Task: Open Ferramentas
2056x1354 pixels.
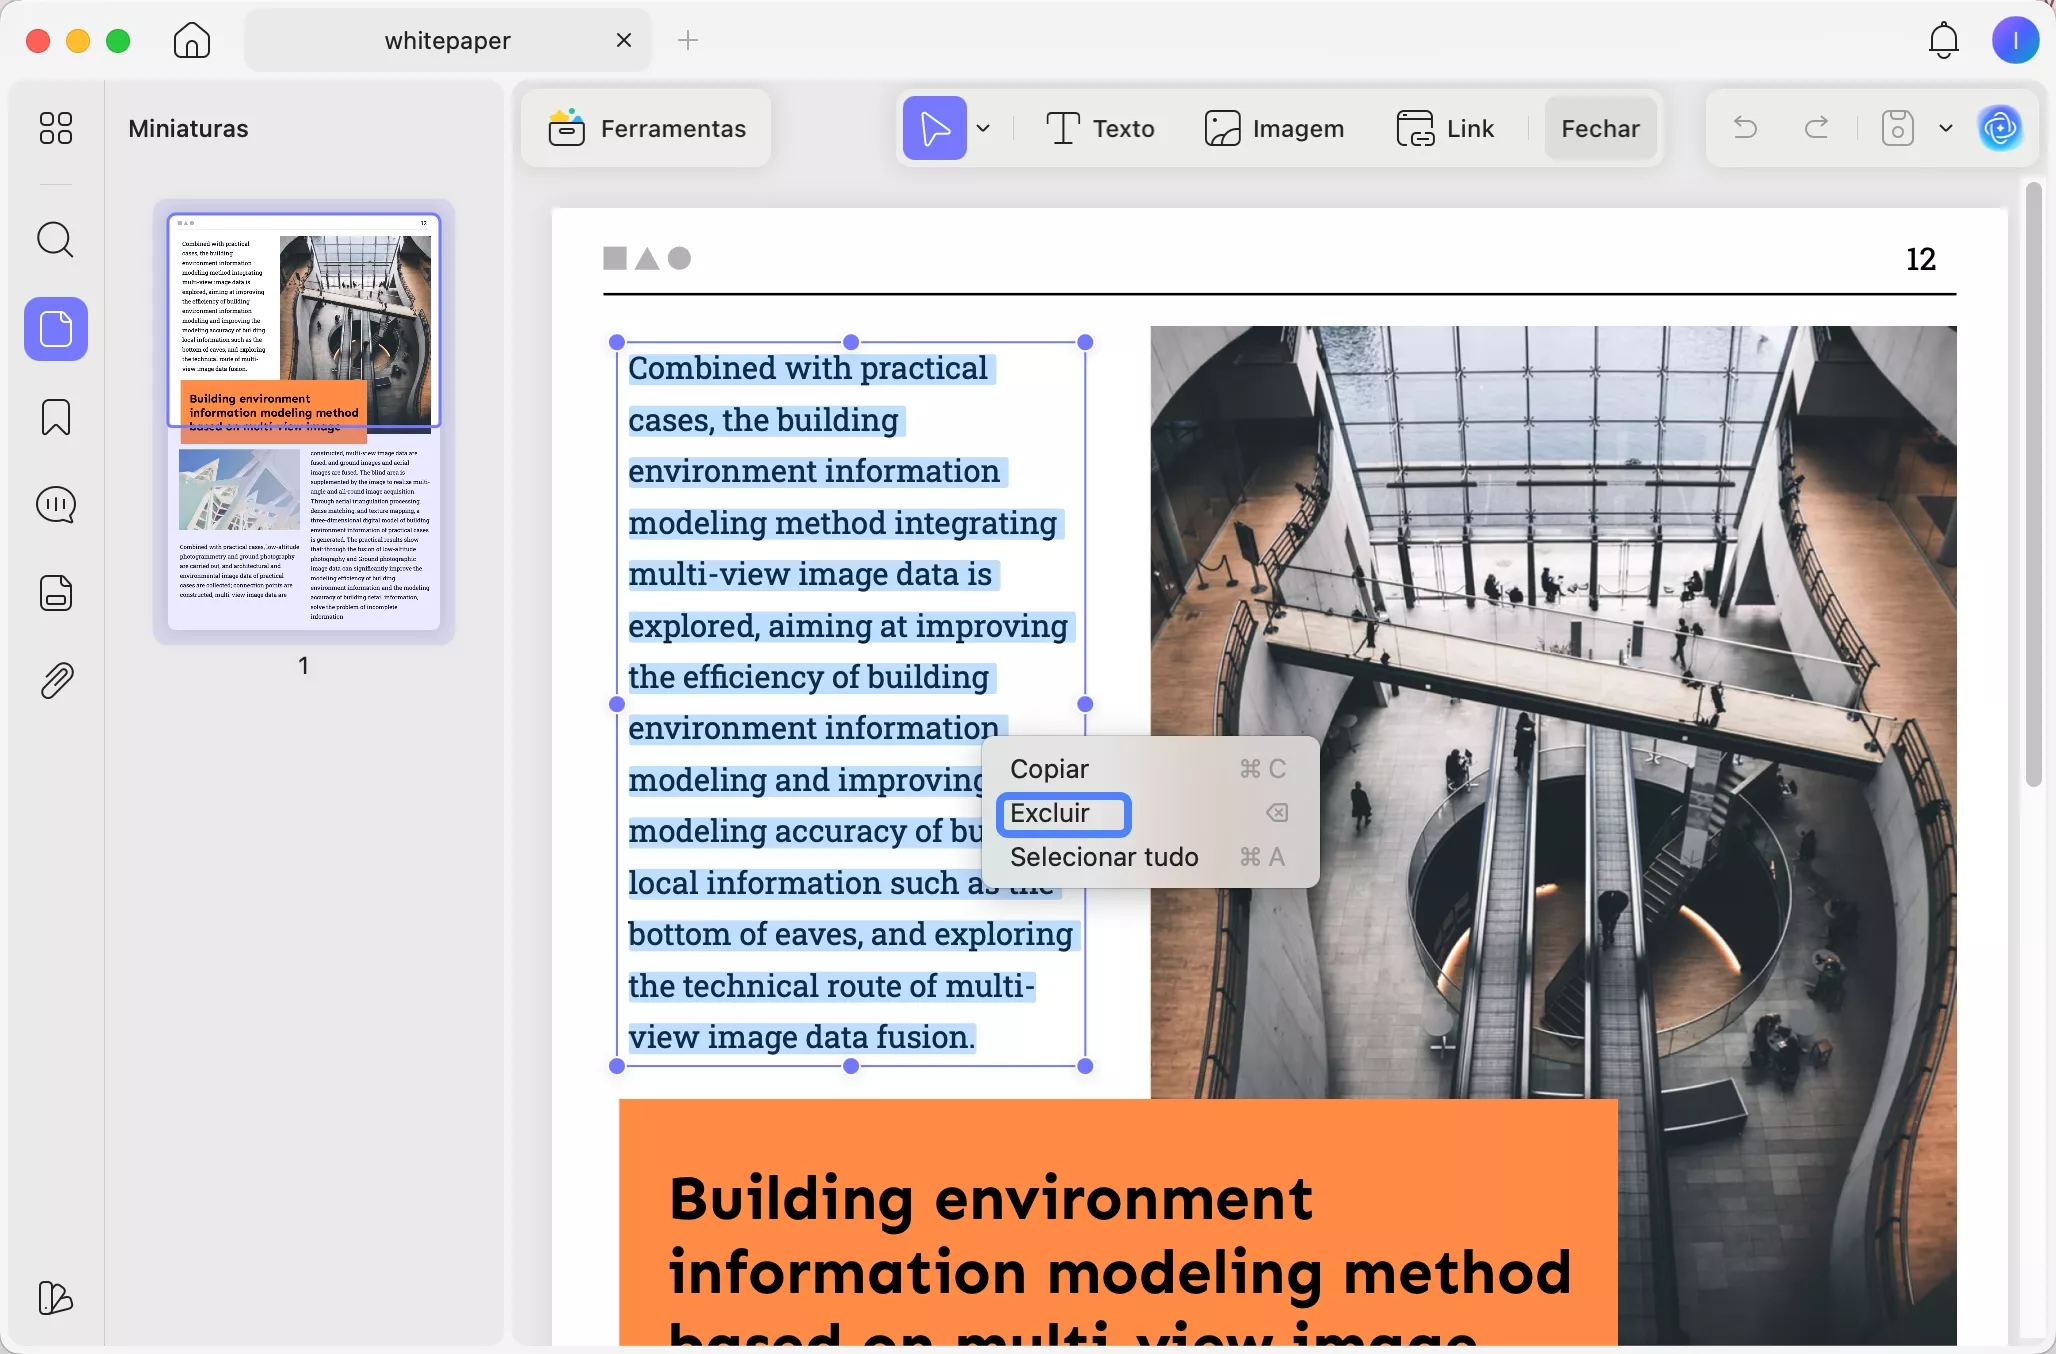Action: click(x=647, y=128)
